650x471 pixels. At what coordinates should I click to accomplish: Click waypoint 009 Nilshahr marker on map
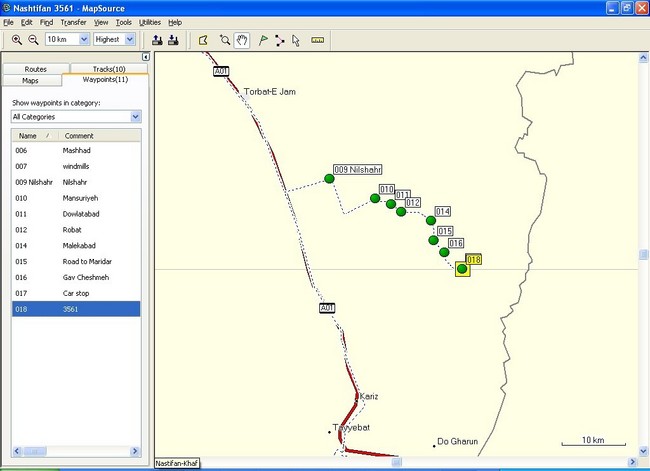pyautogui.click(x=329, y=179)
